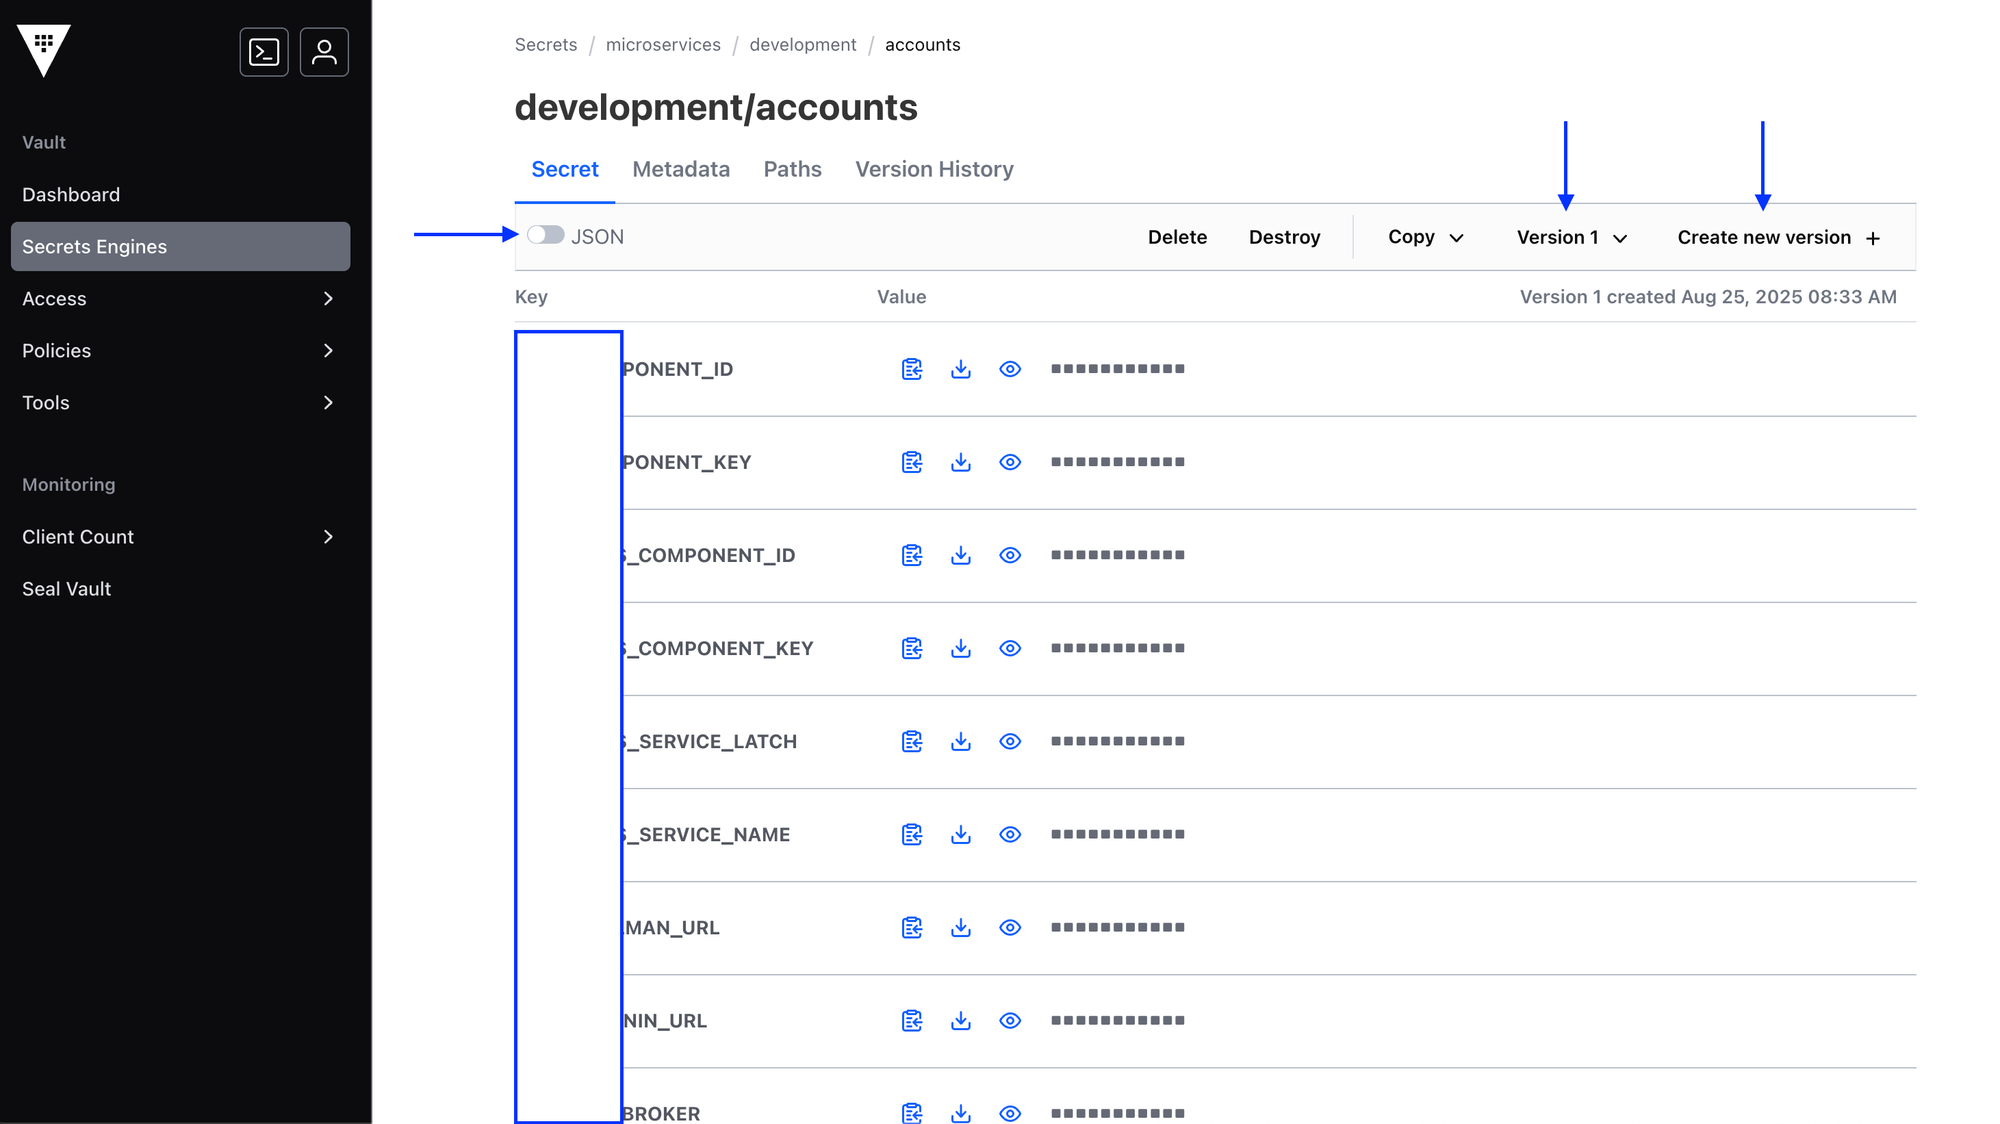Copy the MAN_URL value with clipboard icon
Screen dimensions: 2000x1124
point(911,927)
